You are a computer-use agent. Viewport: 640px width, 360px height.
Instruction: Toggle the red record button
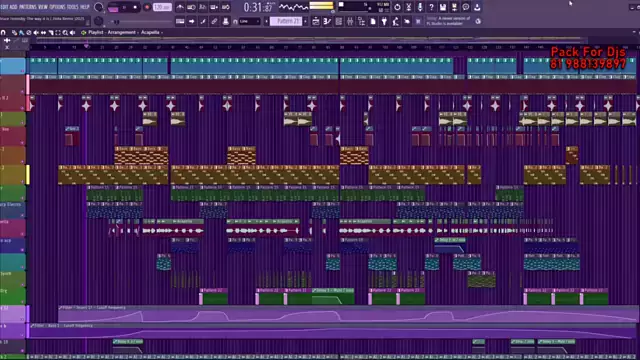coord(147,7)
